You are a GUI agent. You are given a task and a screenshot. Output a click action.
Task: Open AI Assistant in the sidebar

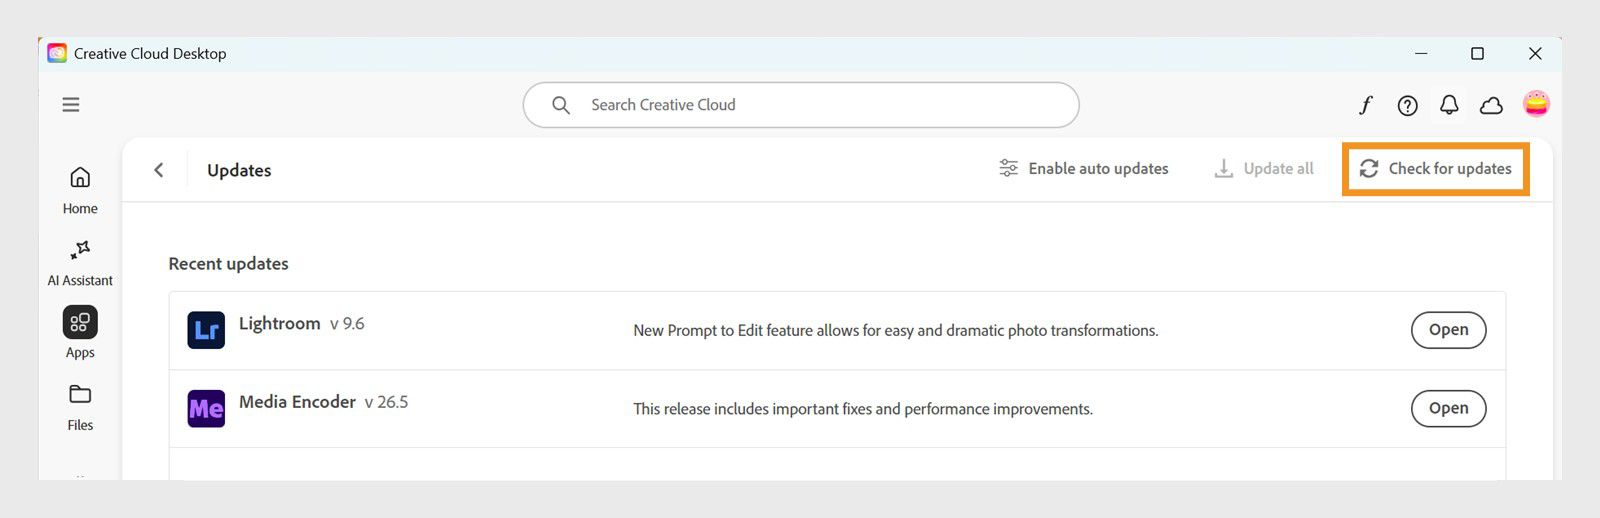tap(80, 263)
